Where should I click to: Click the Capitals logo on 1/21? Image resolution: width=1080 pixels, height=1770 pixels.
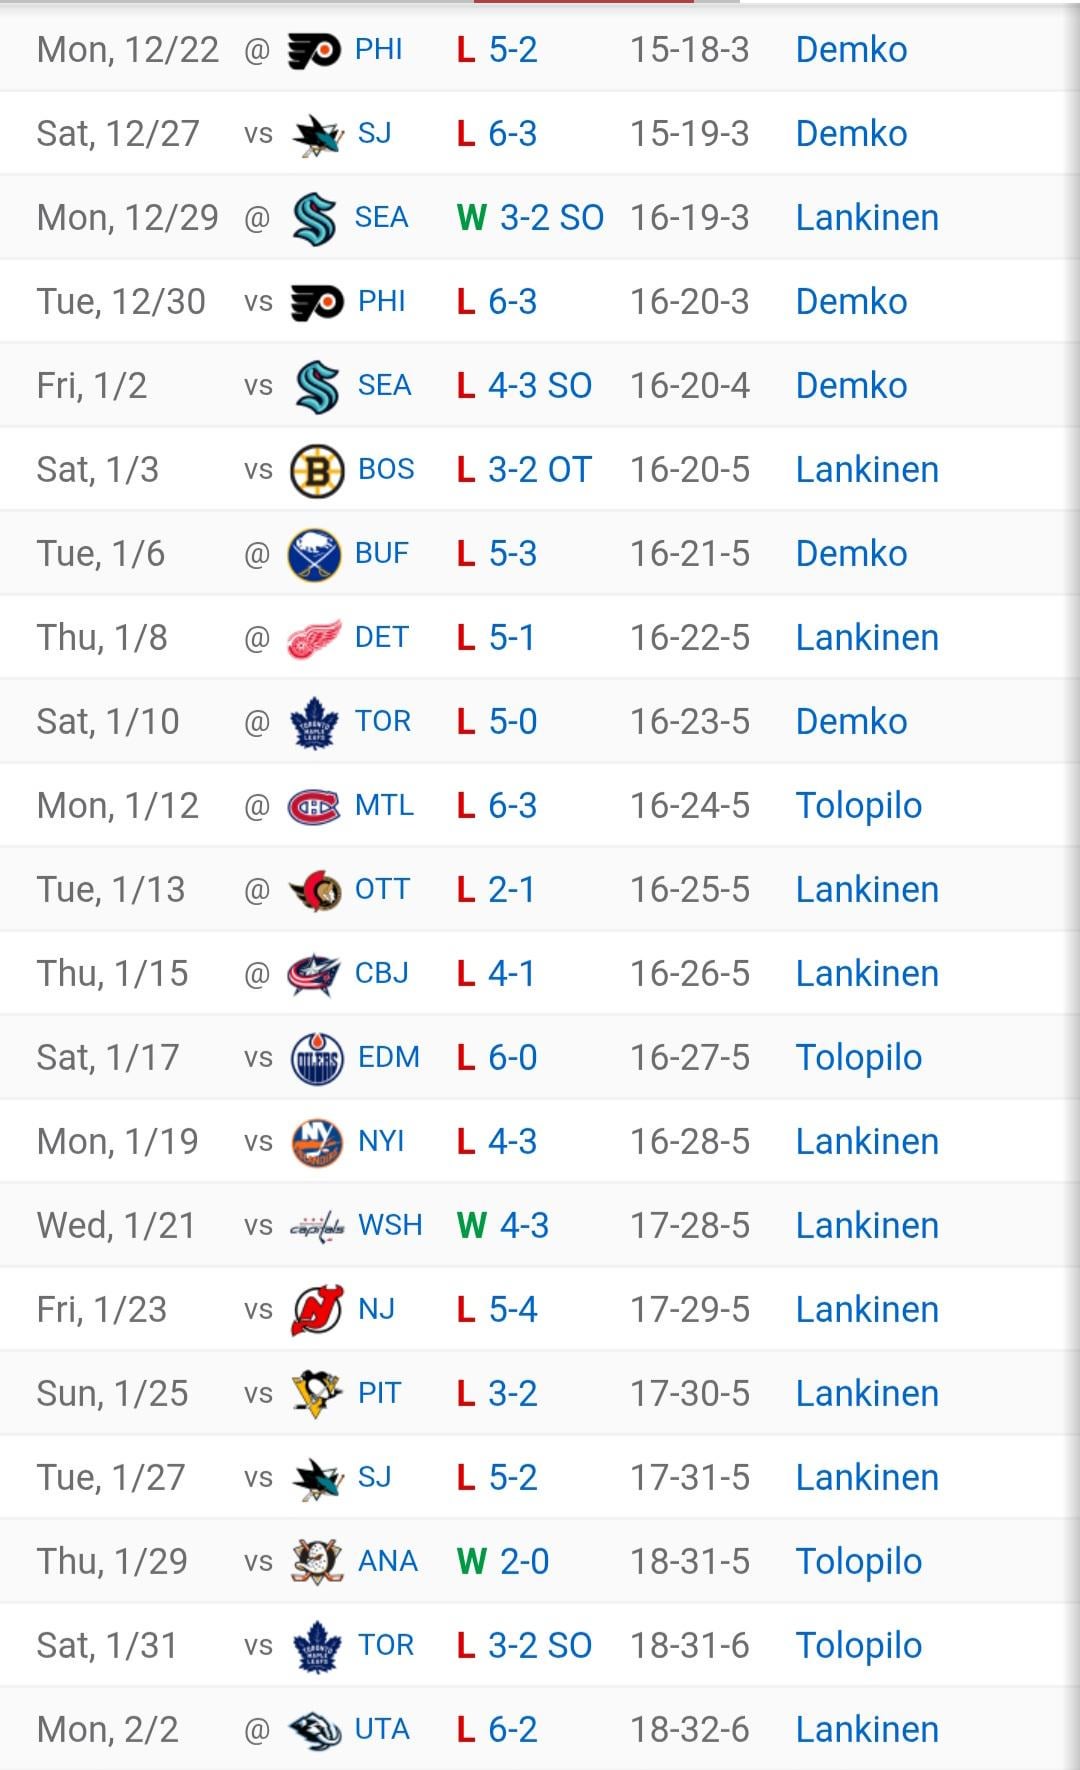click(x=317, y=1226)
